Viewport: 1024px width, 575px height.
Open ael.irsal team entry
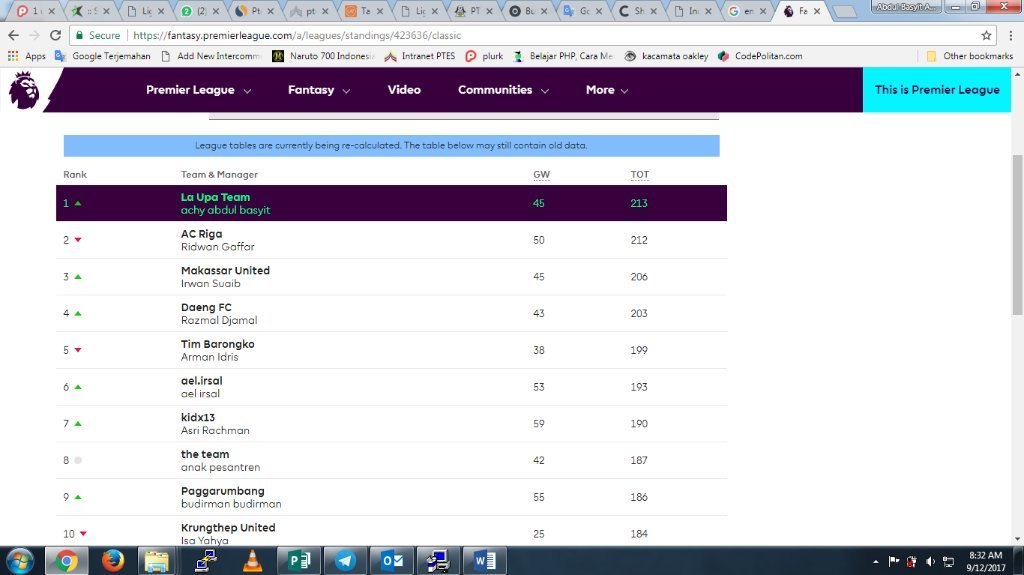coord(391,387)
